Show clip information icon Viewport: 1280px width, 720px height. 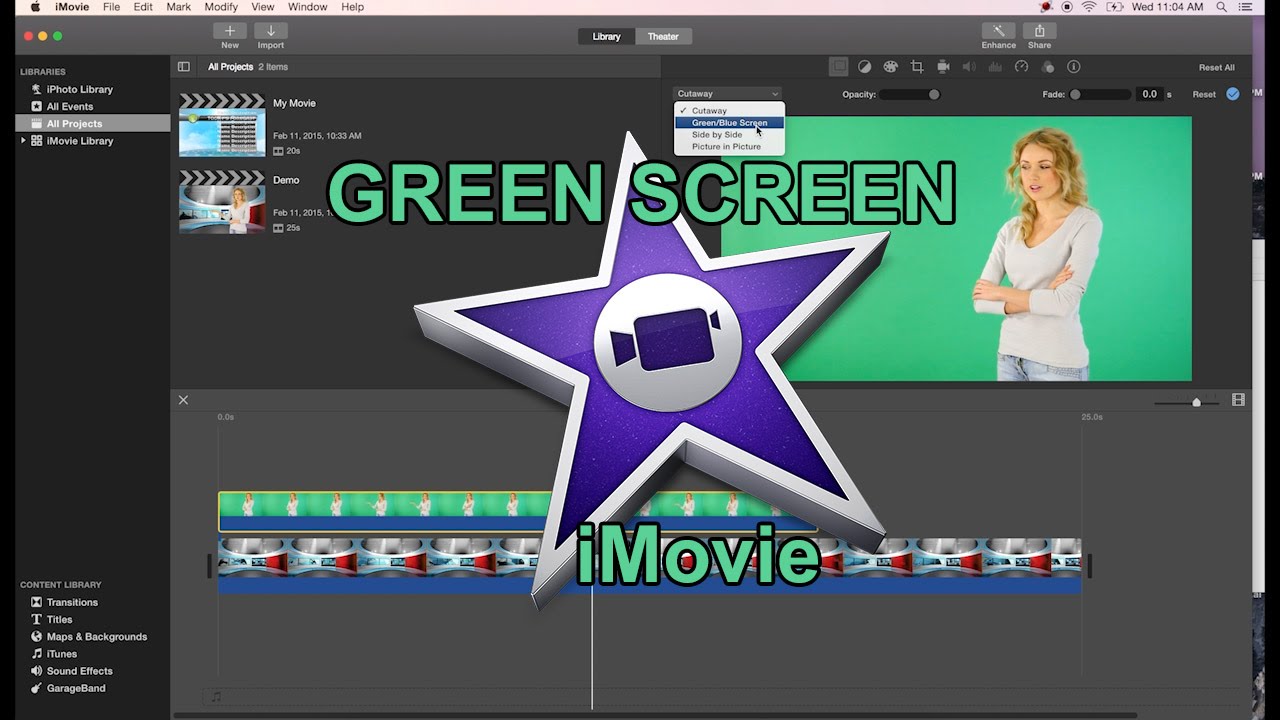pos(1074,67)
